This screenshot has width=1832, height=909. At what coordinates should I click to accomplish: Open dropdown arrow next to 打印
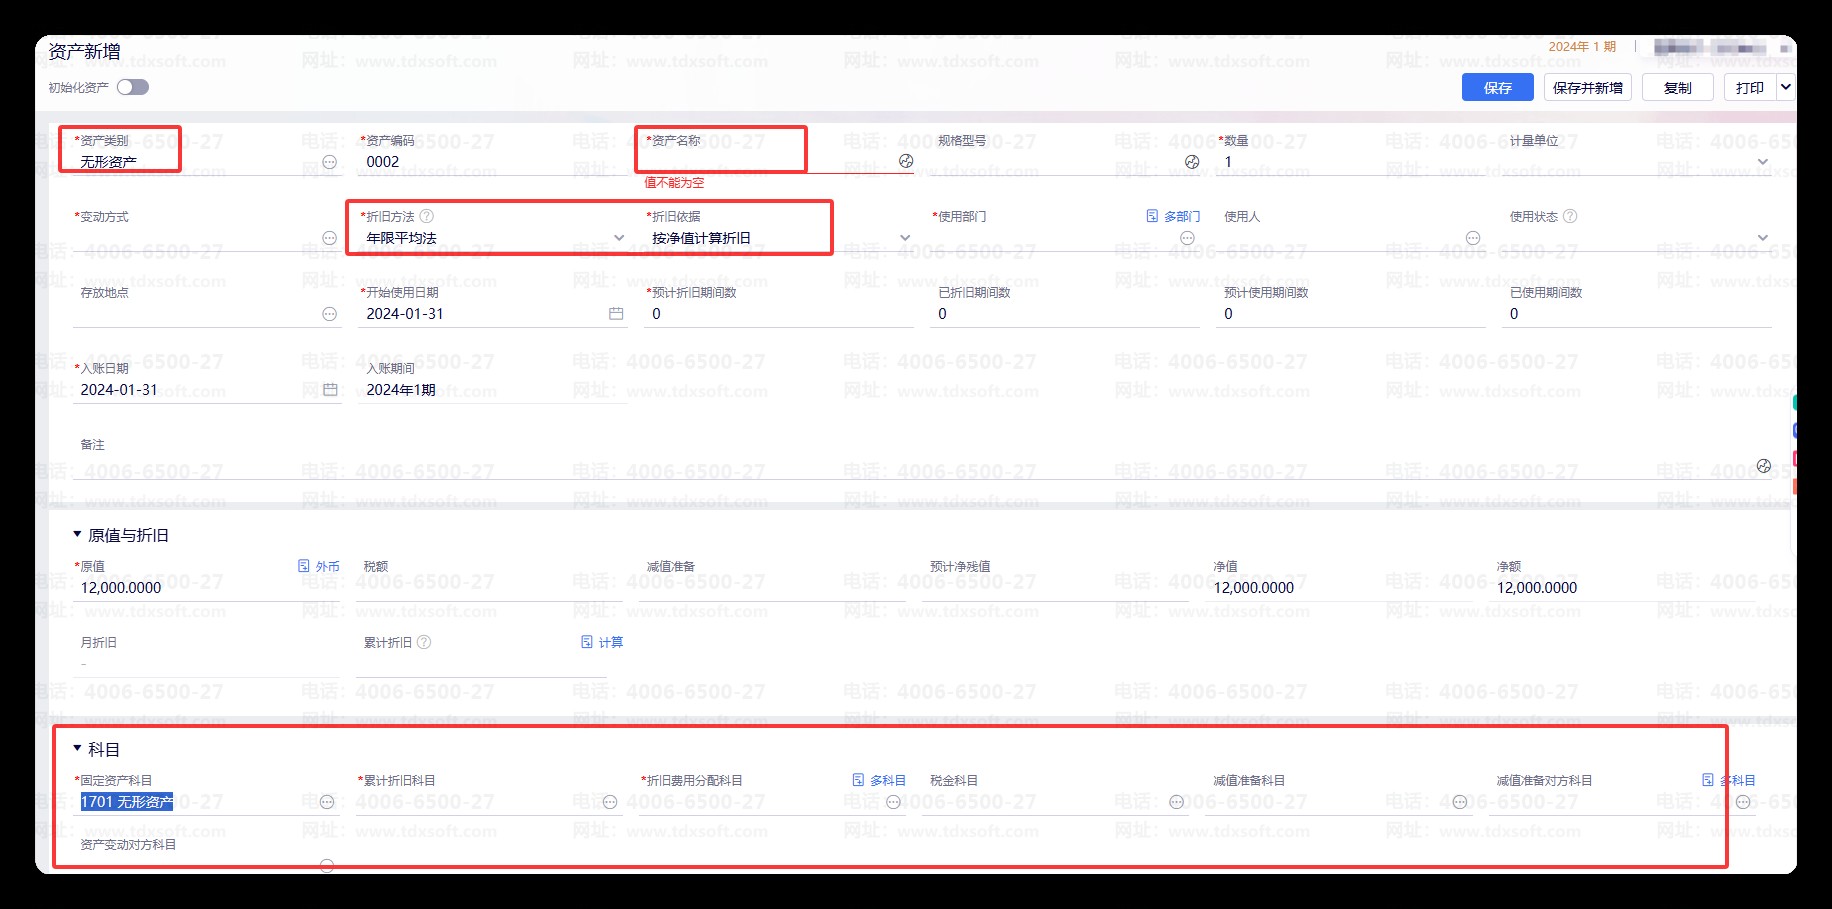[1786, 88]
